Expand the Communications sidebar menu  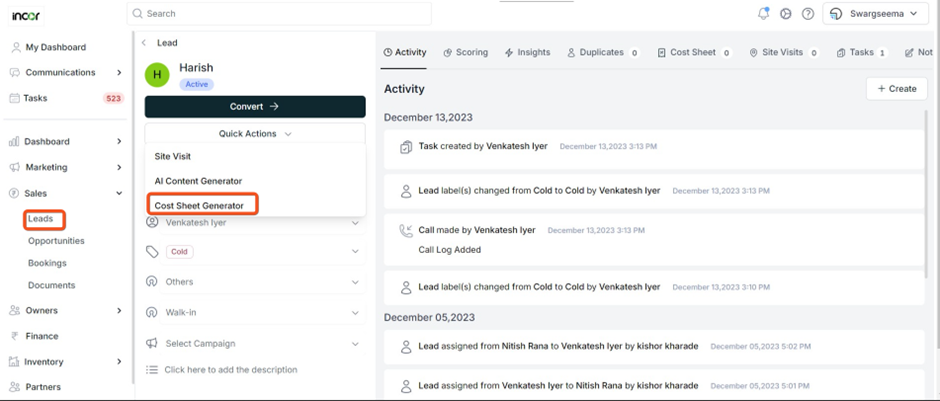click(x=119, y=73)
